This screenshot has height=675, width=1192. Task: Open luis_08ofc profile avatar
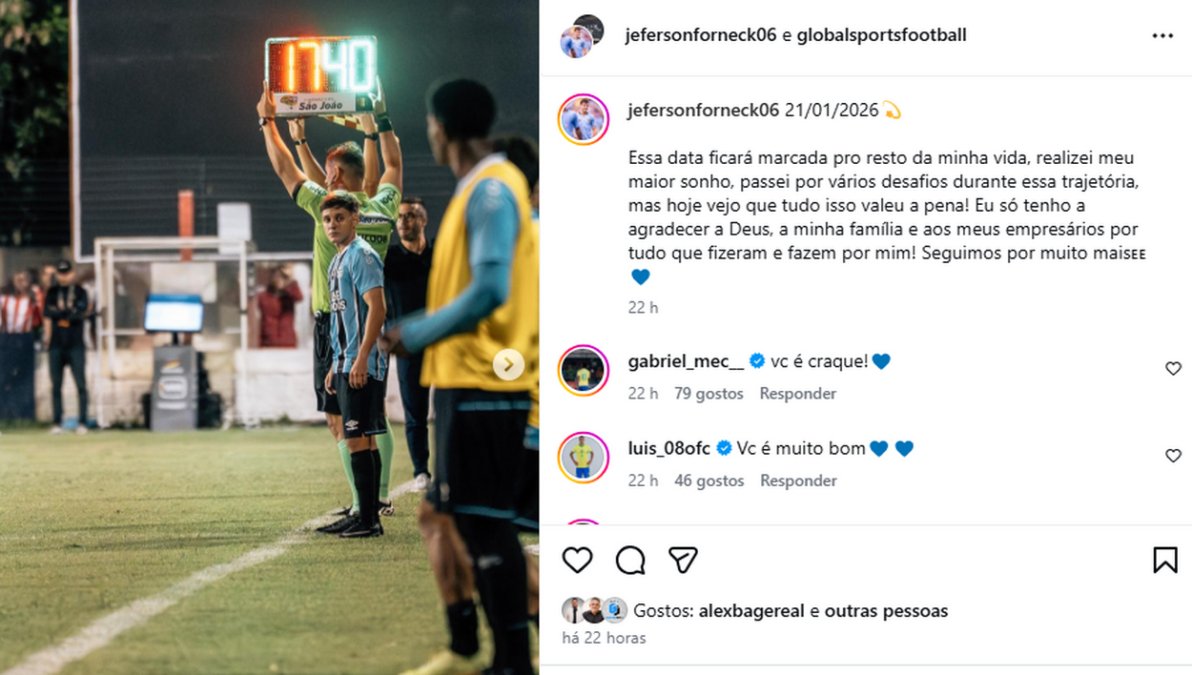tap(583, 458)
